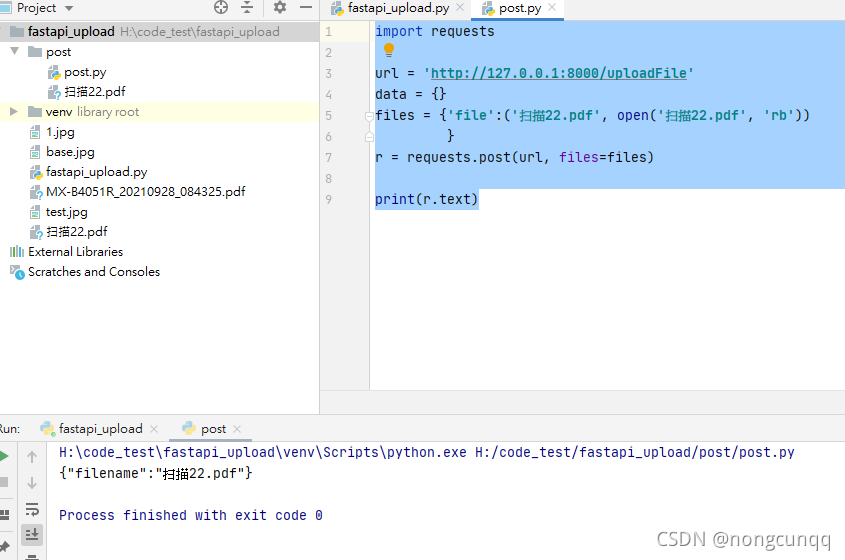Open Project panel settings gear
Screen dimensions: 845x560
(280, 7)
